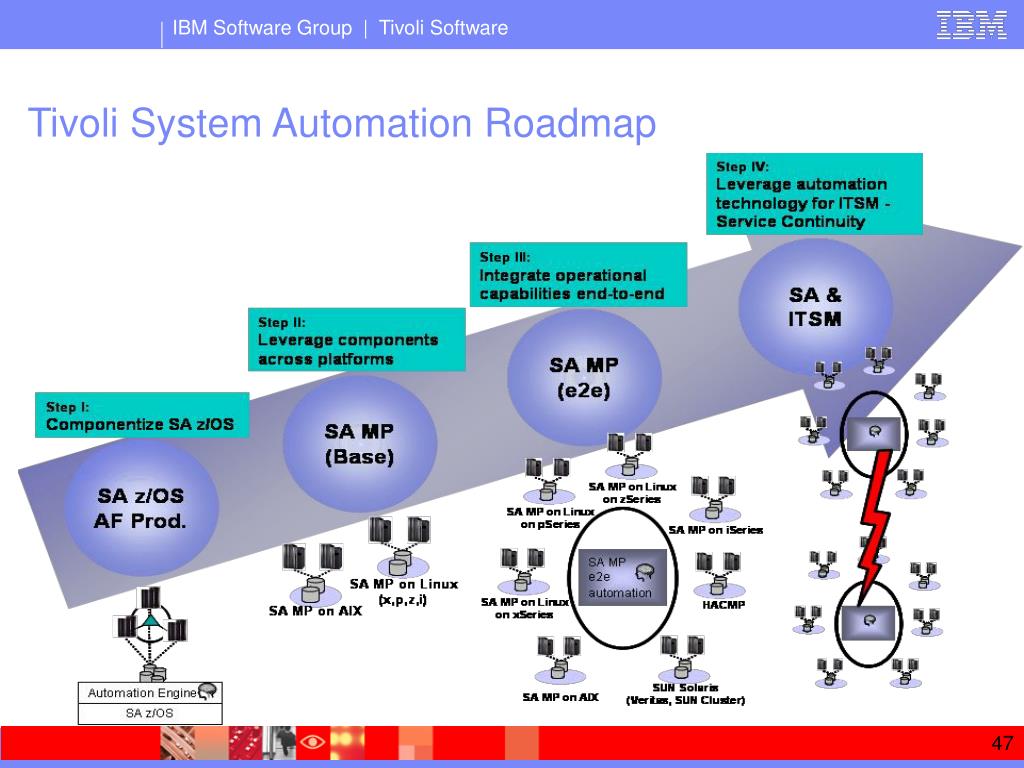The image size is (1024, 768).
Task: Click the SA MP on Linux (x,p,z,i) label
Action: tap(403, 592)
